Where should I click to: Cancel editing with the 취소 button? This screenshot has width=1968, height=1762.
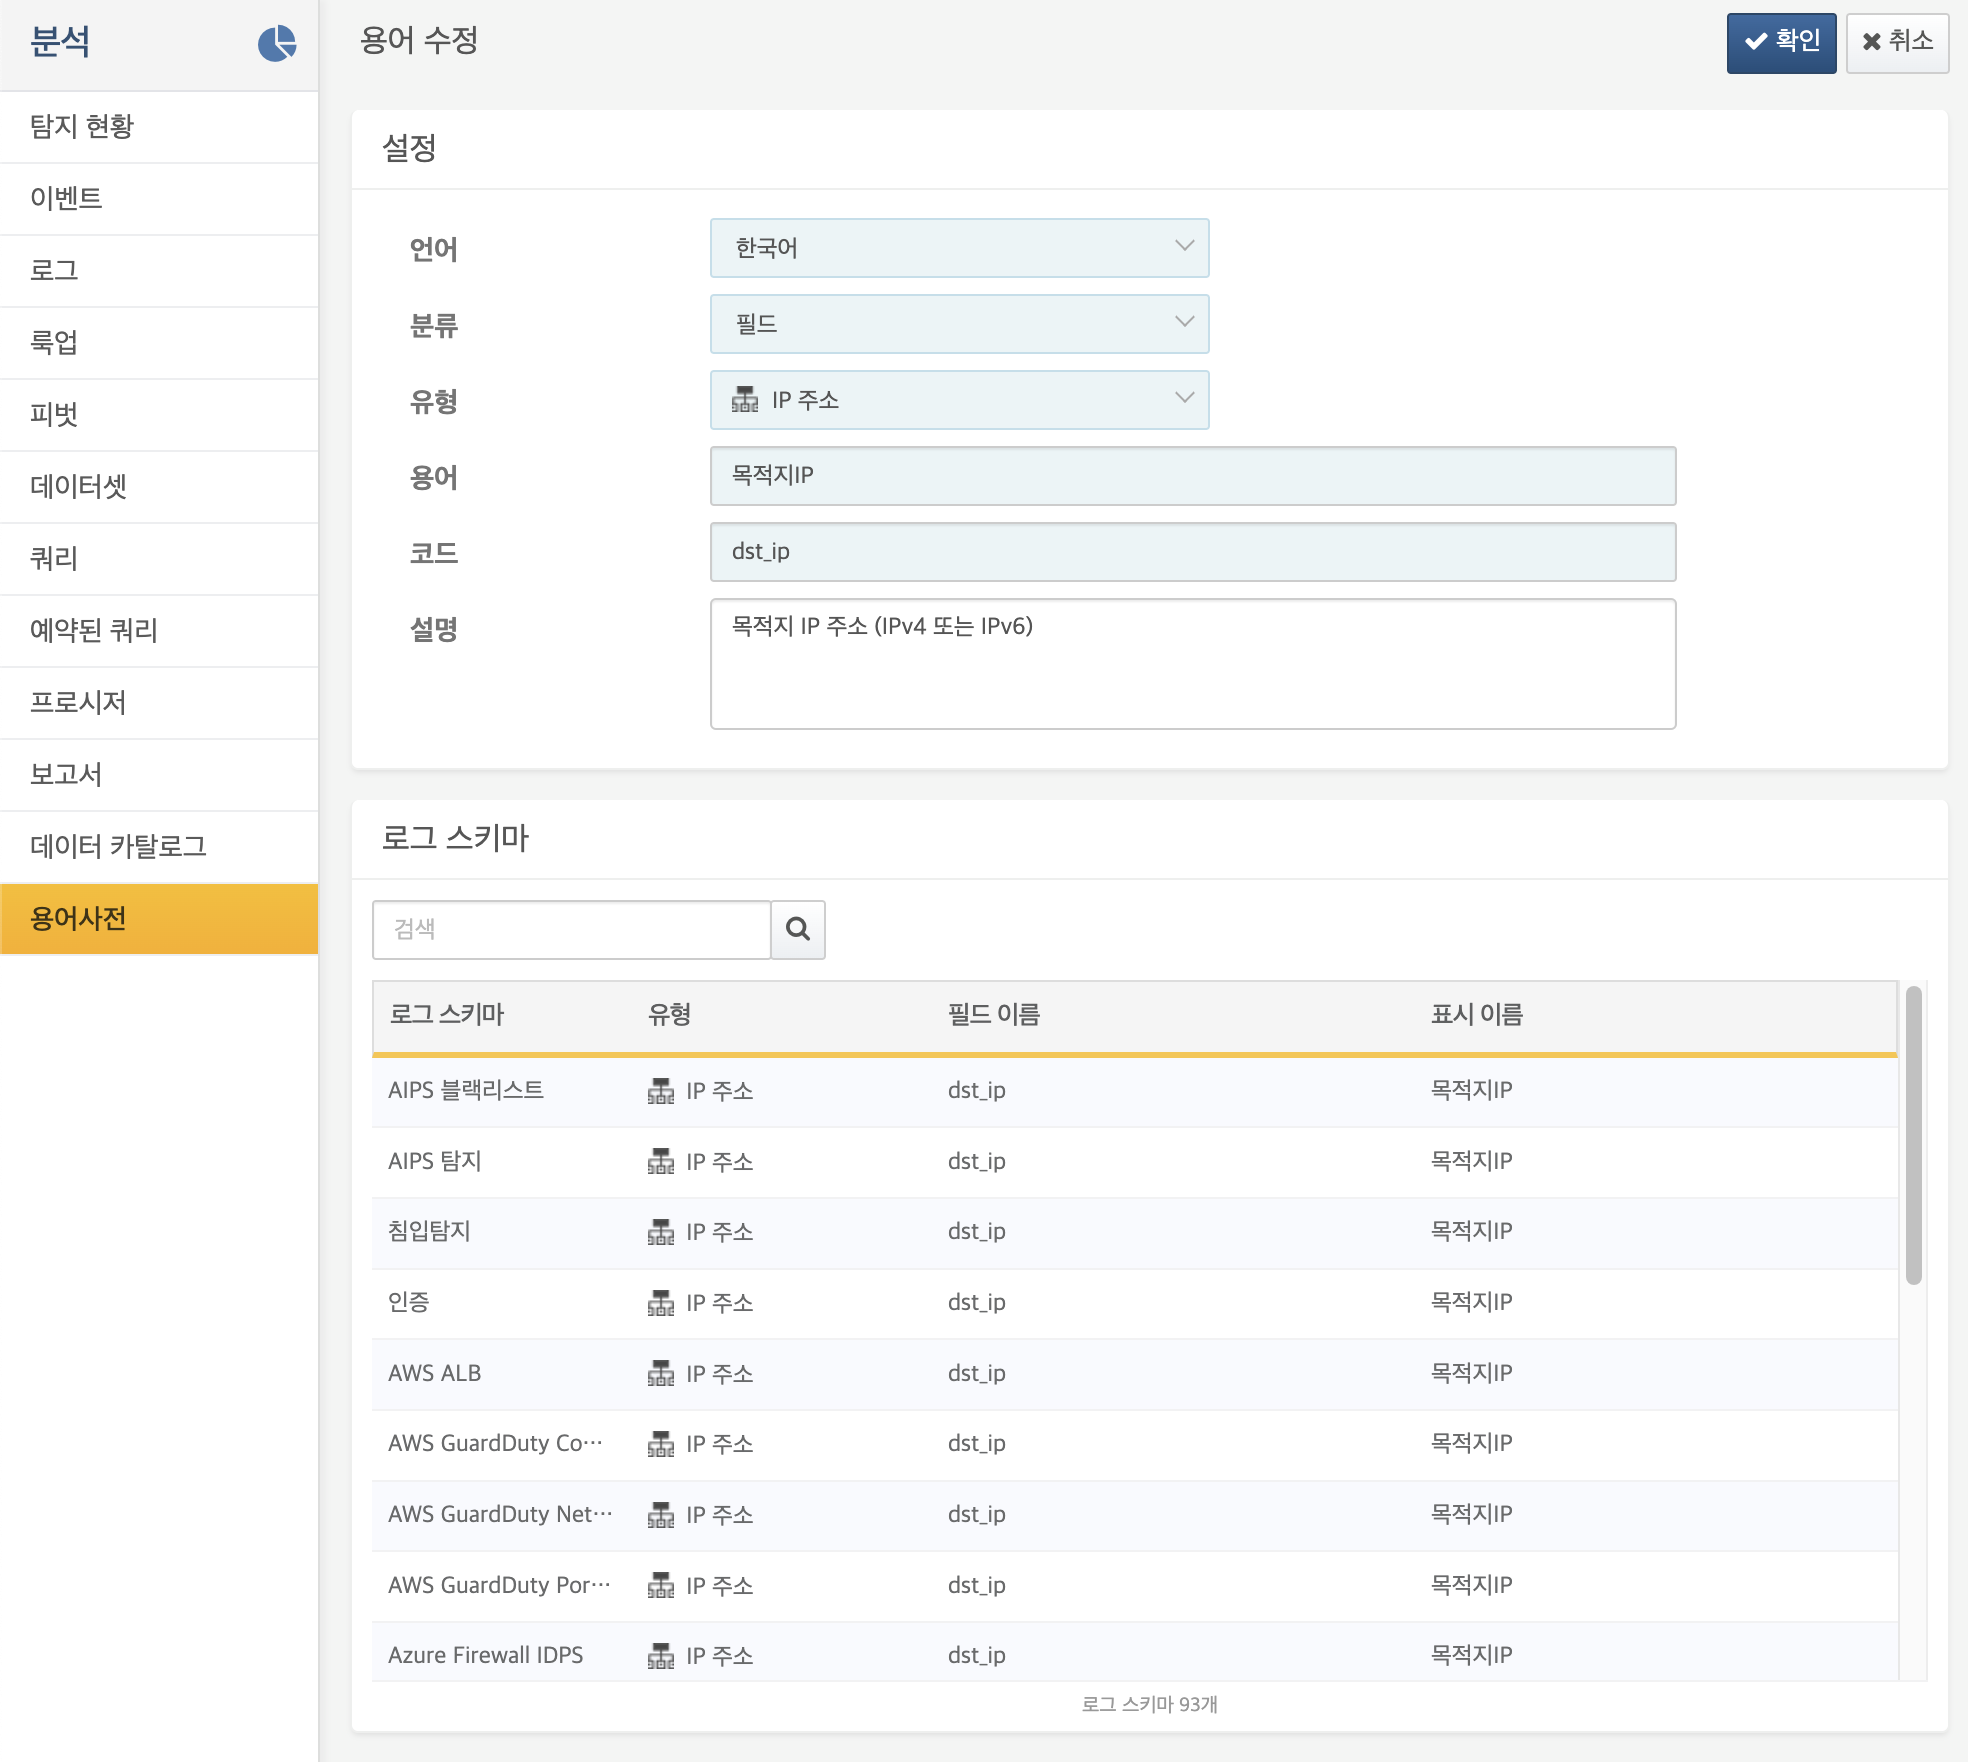1897,42
